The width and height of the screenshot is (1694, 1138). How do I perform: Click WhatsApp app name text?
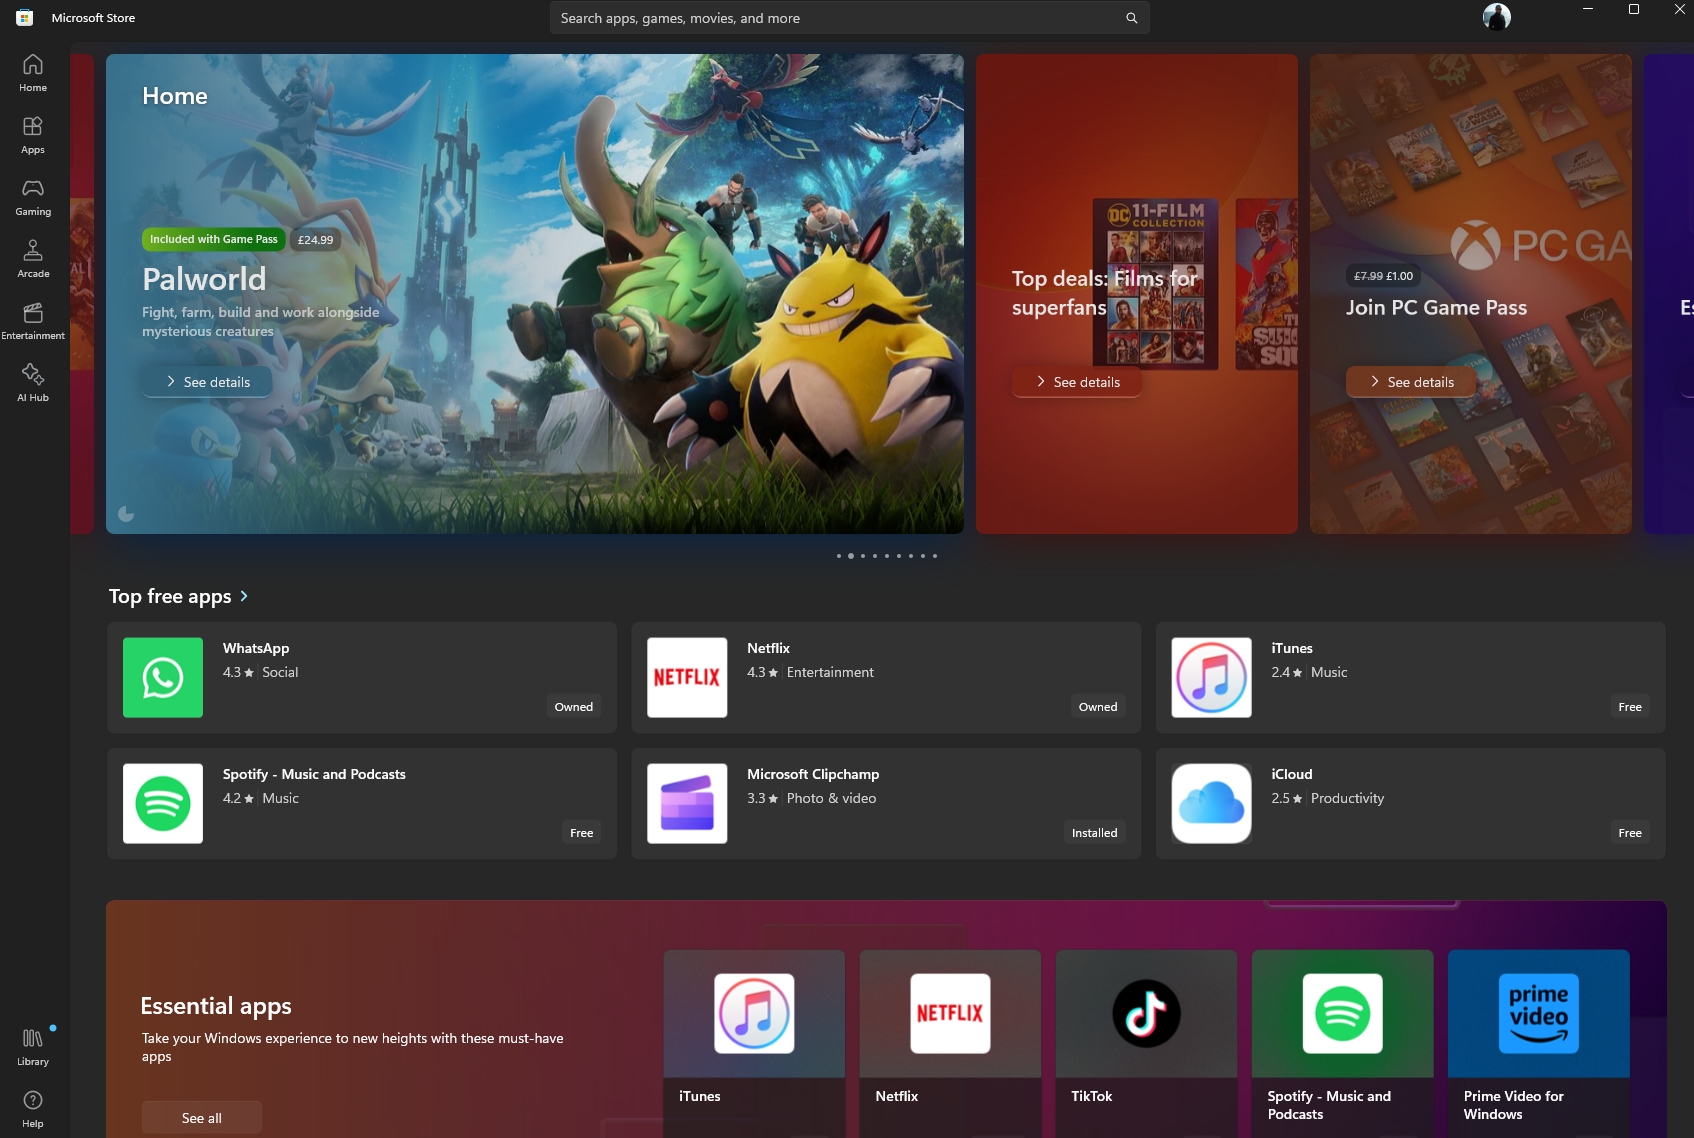click(256, 648)
